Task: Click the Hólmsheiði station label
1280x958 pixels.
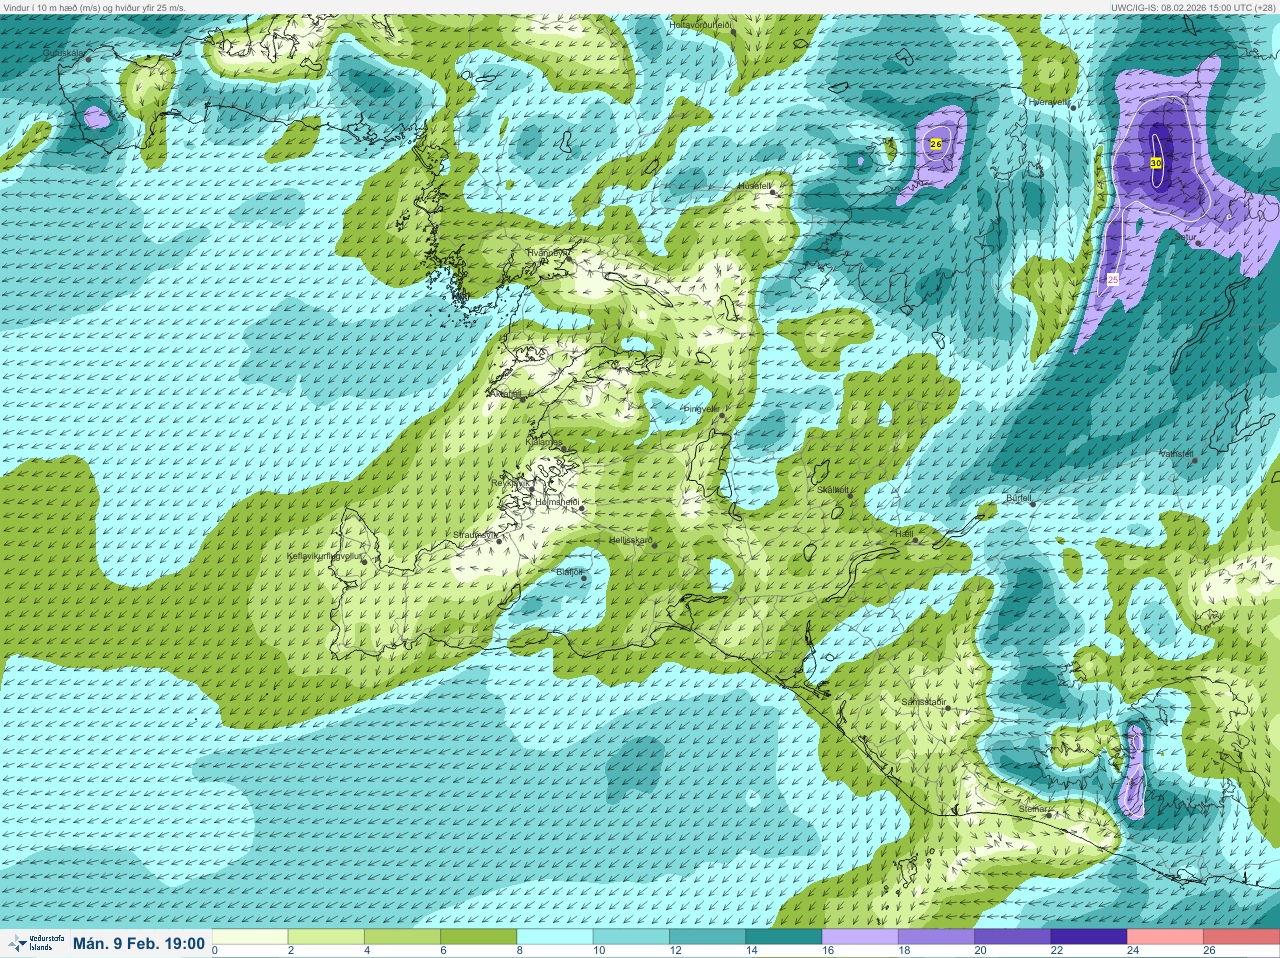Action: coord(557,502)
